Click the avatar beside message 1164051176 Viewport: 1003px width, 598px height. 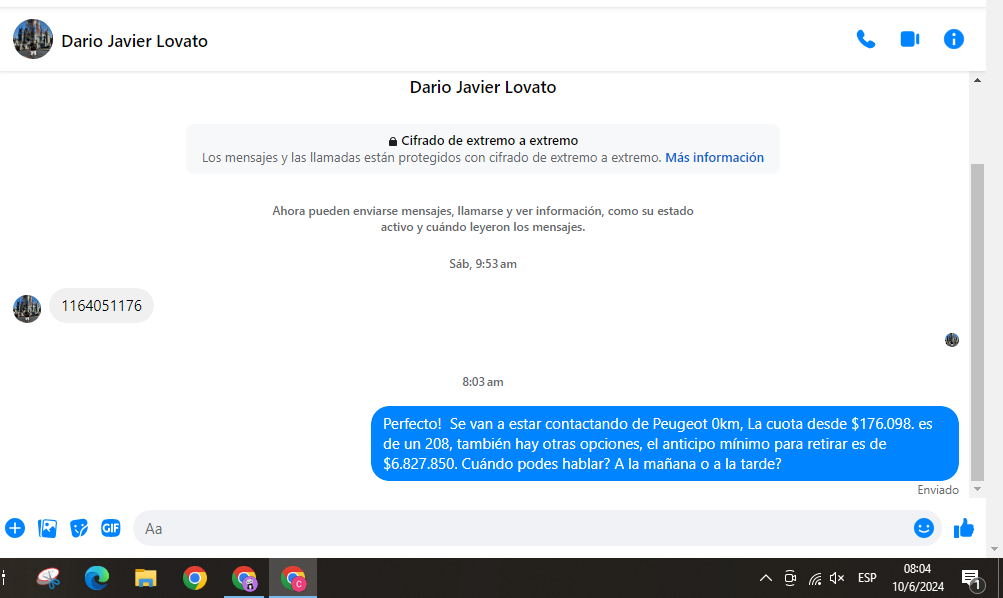tap(27, 308)
